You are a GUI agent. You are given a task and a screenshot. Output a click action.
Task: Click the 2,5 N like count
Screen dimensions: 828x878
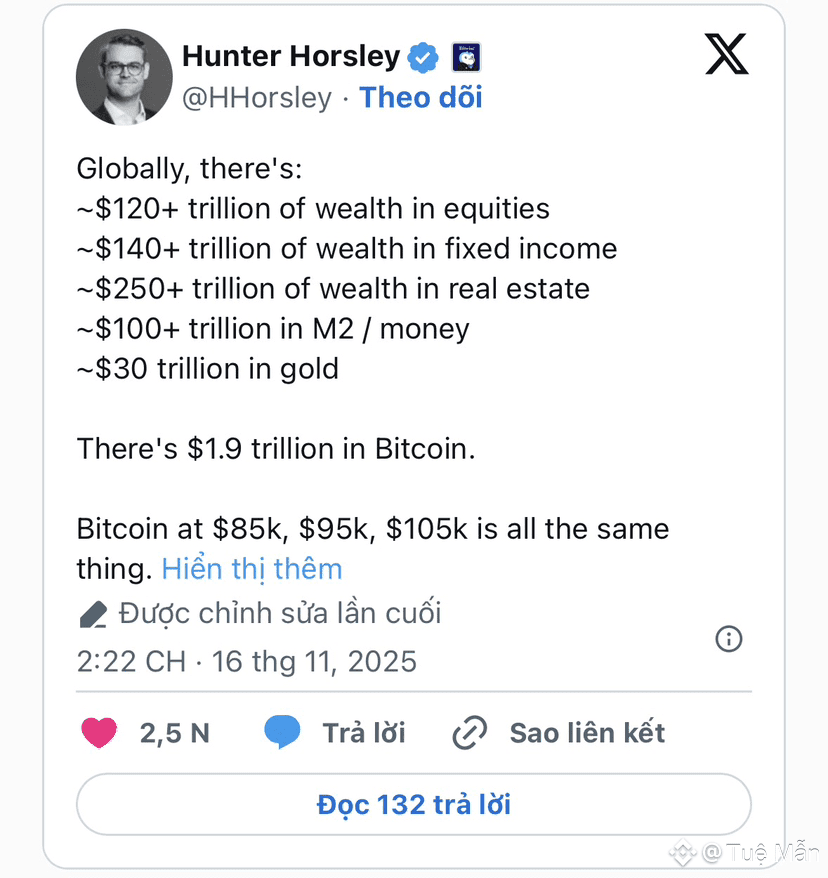[174, 733]
